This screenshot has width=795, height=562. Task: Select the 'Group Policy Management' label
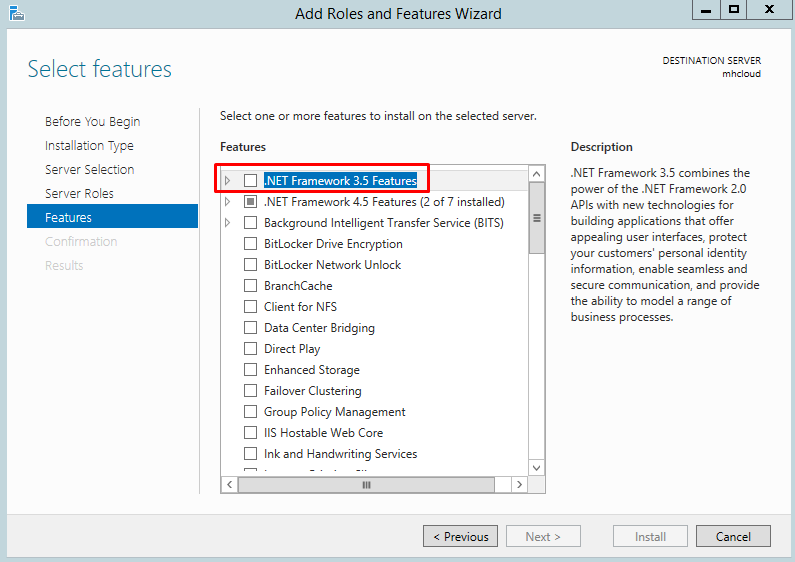pos(335,412)
